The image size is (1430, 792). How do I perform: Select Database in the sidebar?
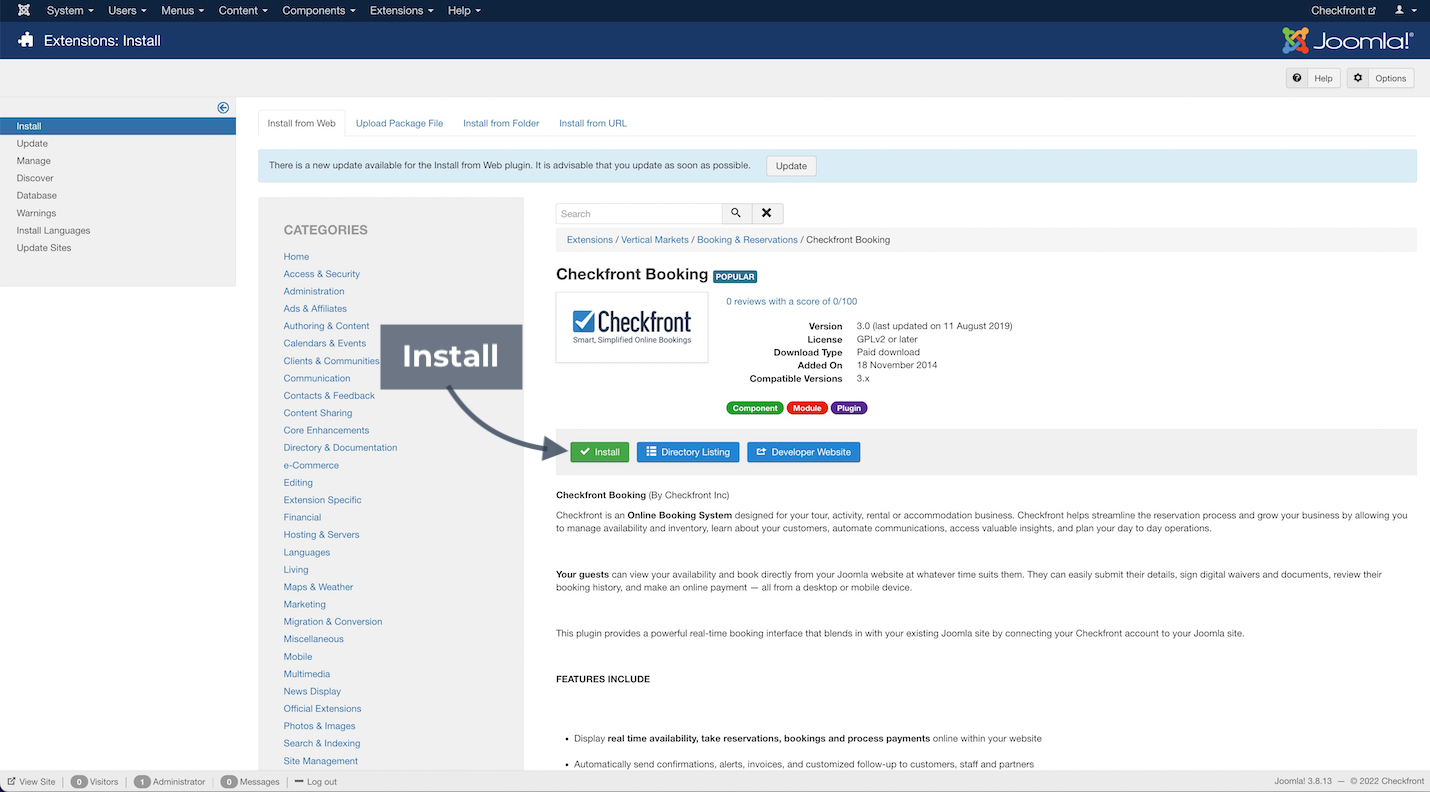click(36, 195)
